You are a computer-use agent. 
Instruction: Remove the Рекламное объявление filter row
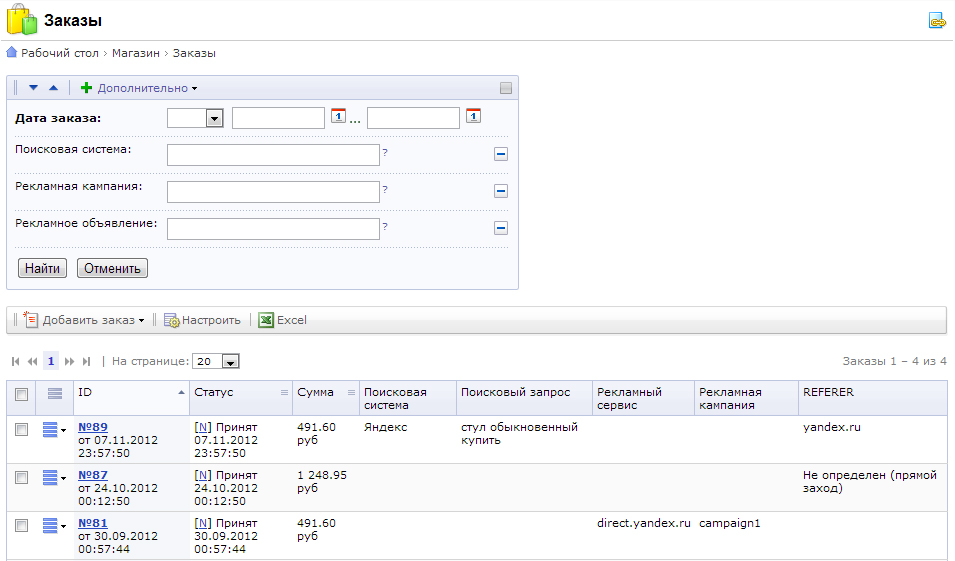[501, 228]
